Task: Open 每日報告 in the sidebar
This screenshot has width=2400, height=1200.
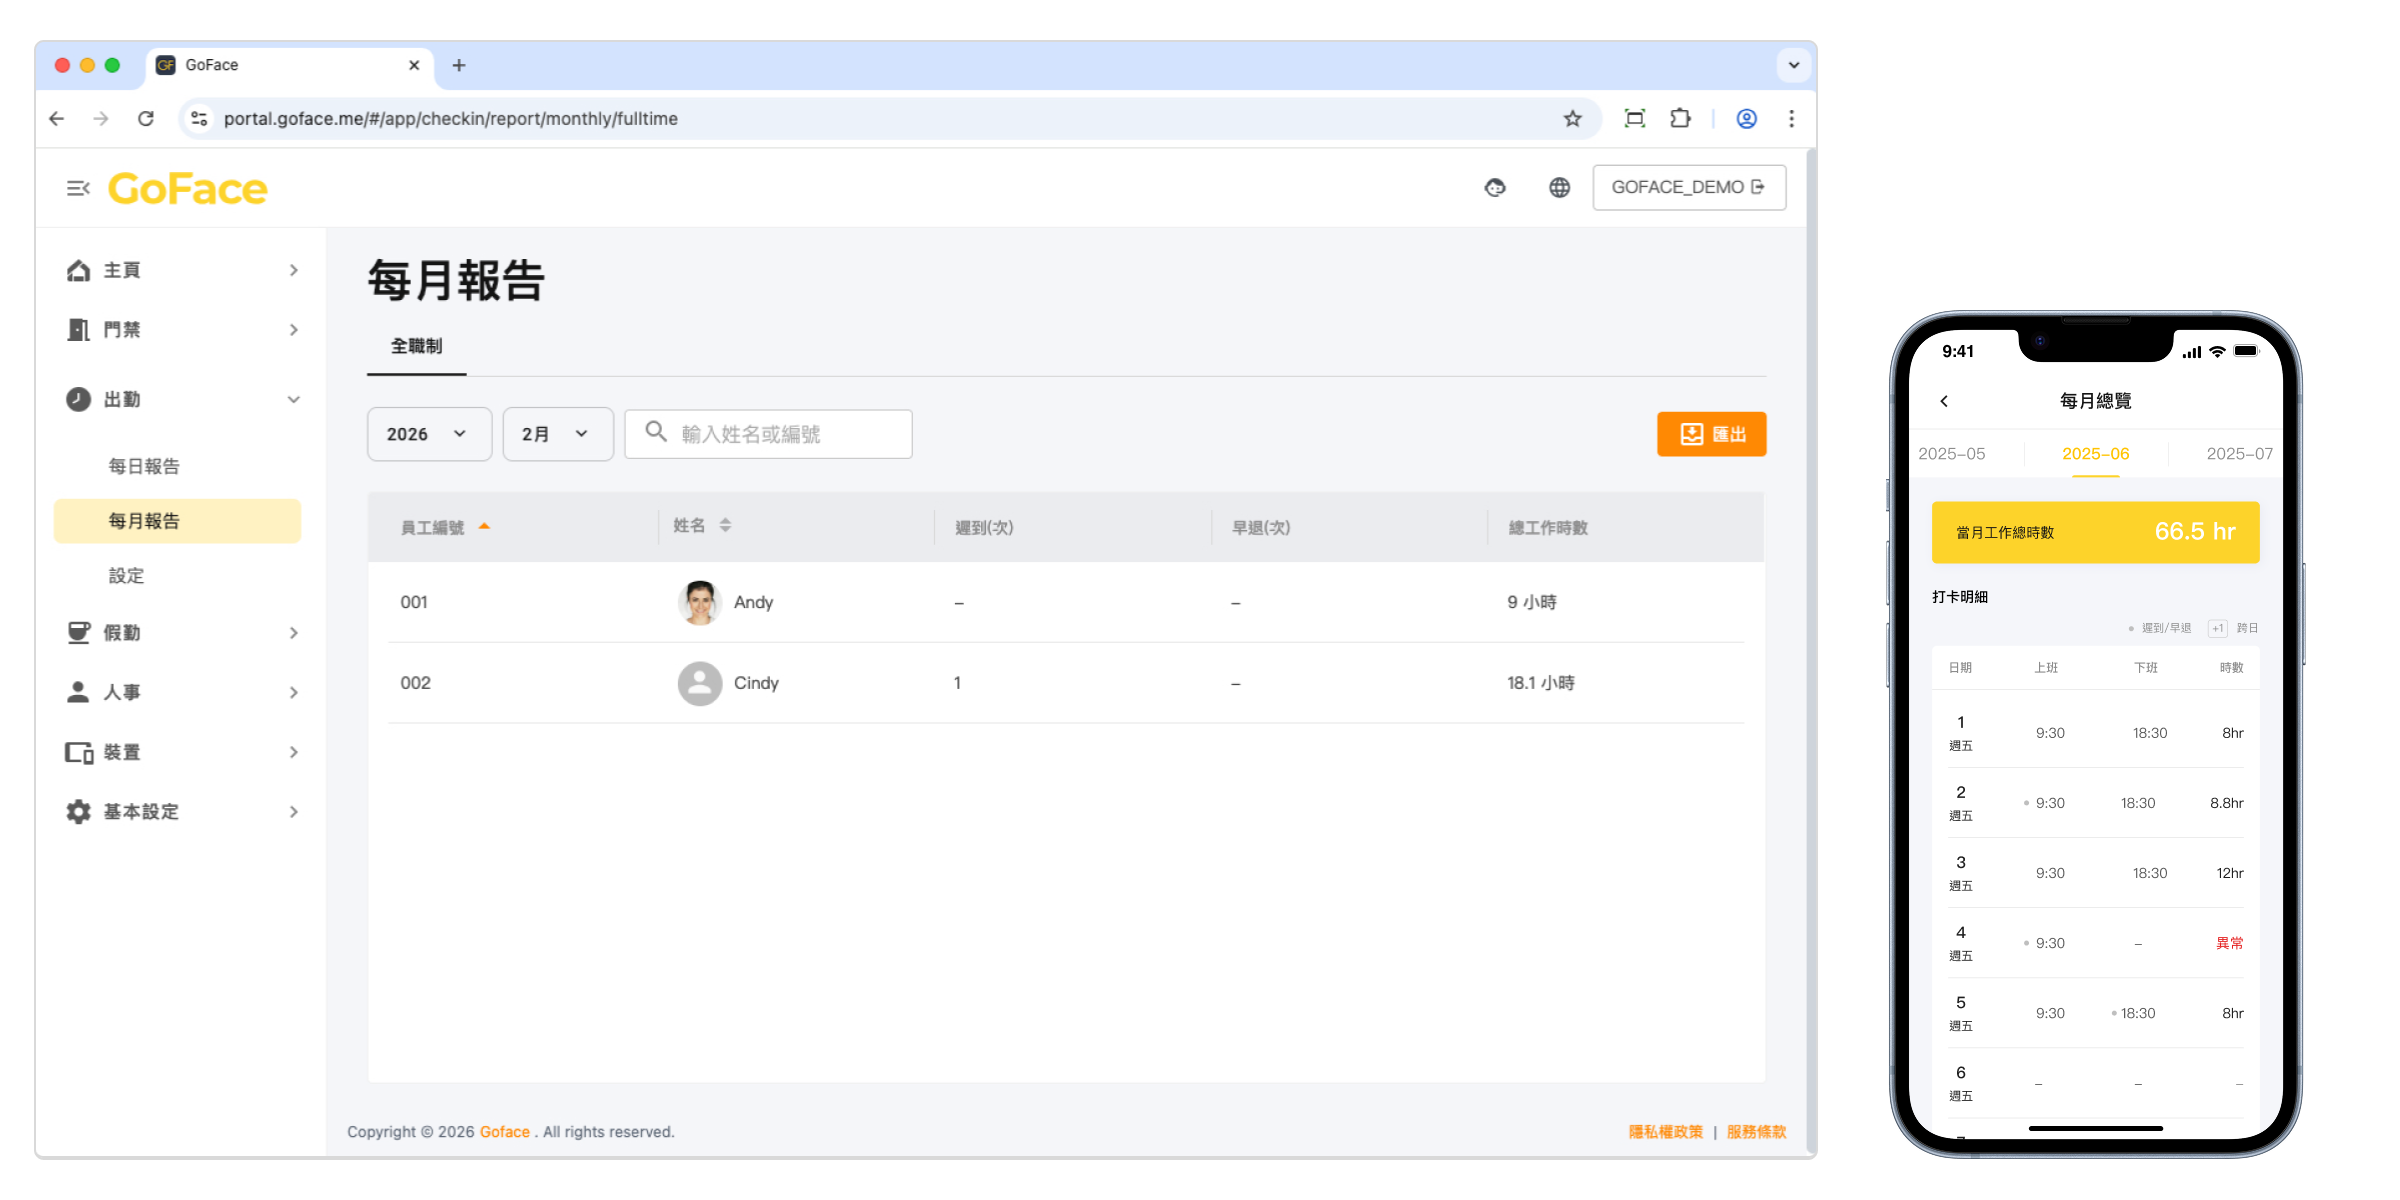Action: pyautogui.click(x=144, y=466)
